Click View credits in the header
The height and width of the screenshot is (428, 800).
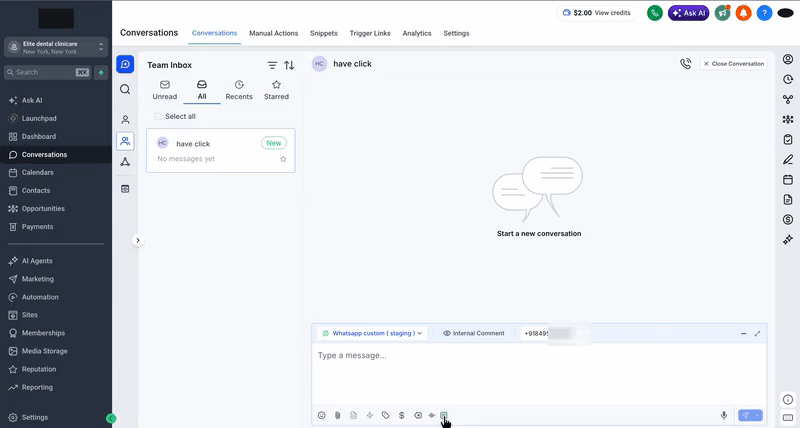pyautogui.click(x=613, y=13)
